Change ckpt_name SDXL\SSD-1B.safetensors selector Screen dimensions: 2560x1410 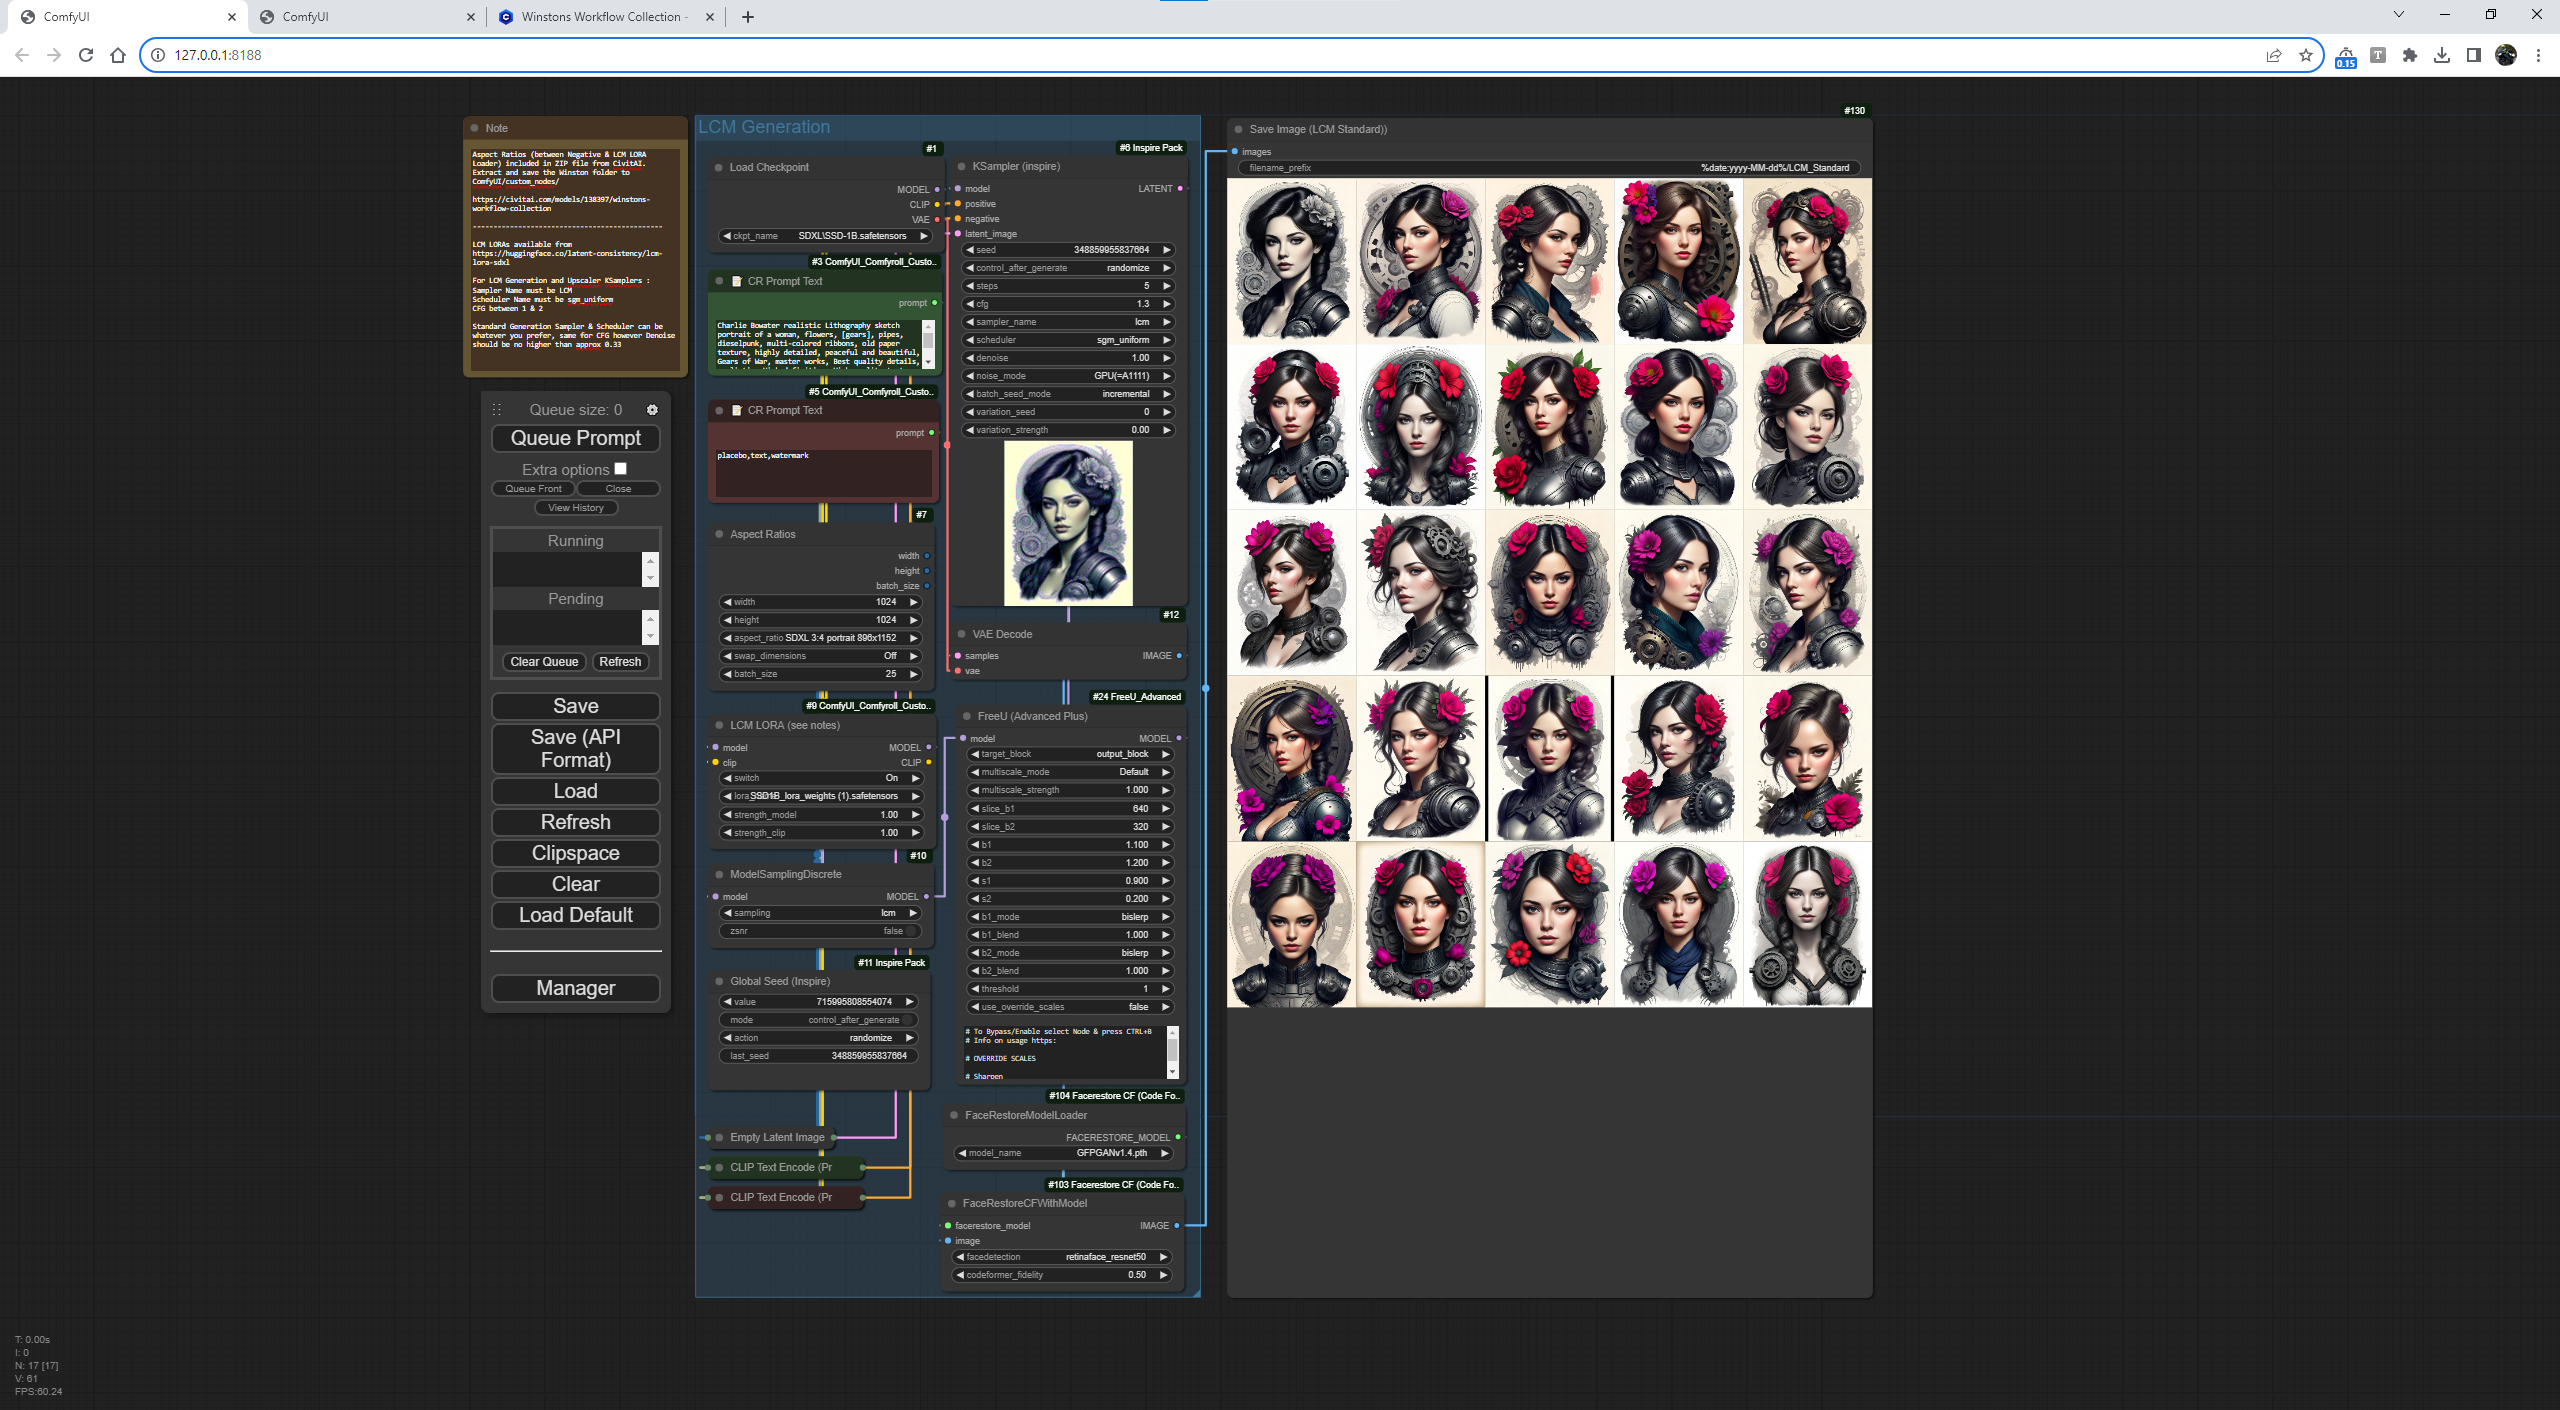(x=824, y=236)
